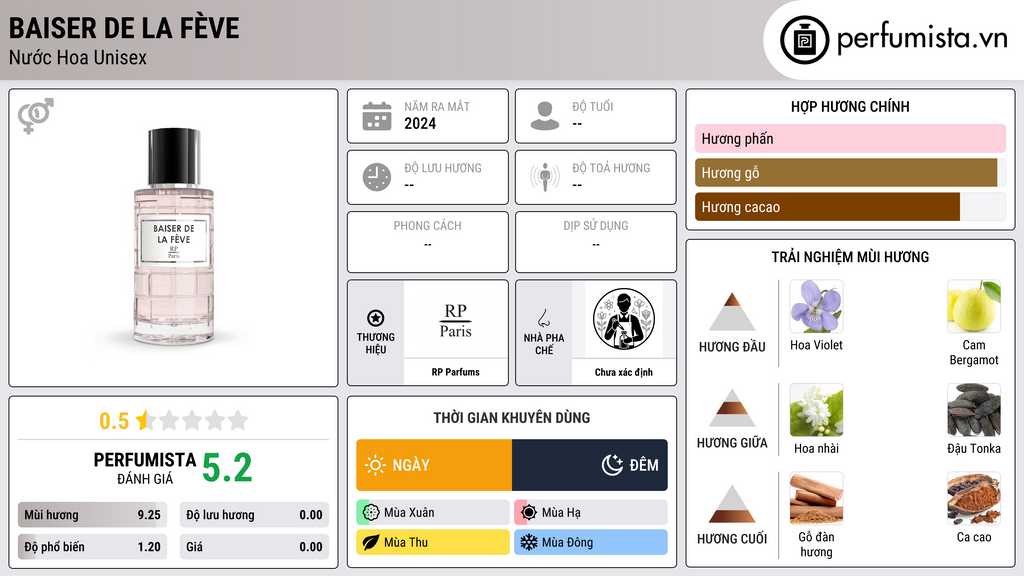Click the half-filled rating star
Image resolution: width=1024 pixels, height=576 pixels.
coord(145,420)
